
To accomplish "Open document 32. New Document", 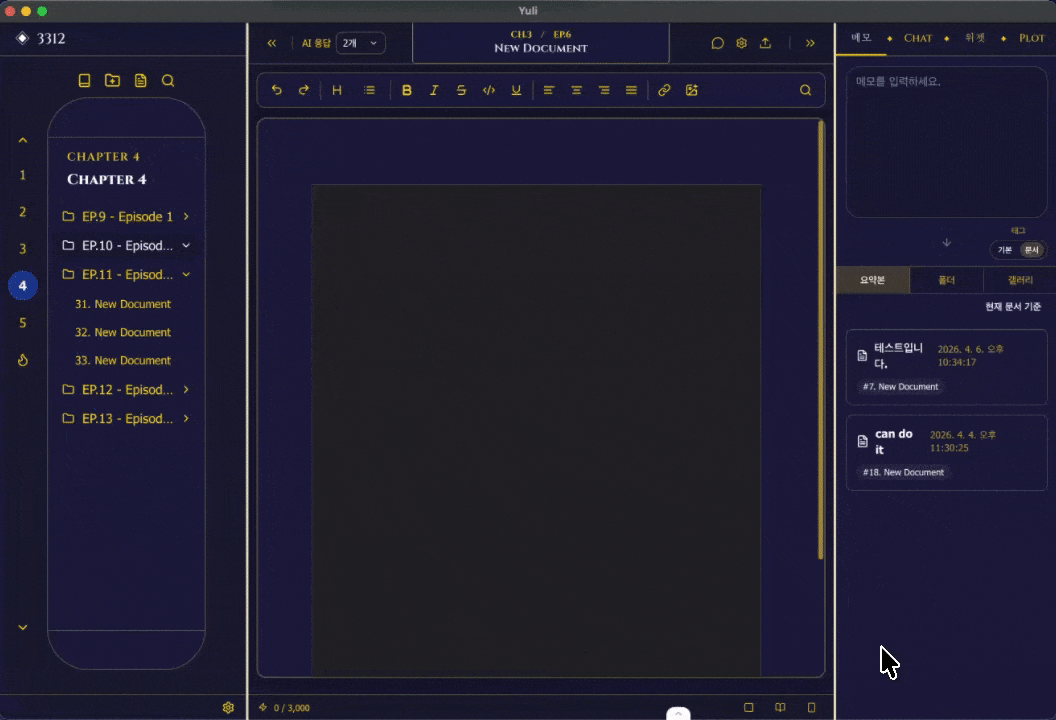I will pos(123,332).
